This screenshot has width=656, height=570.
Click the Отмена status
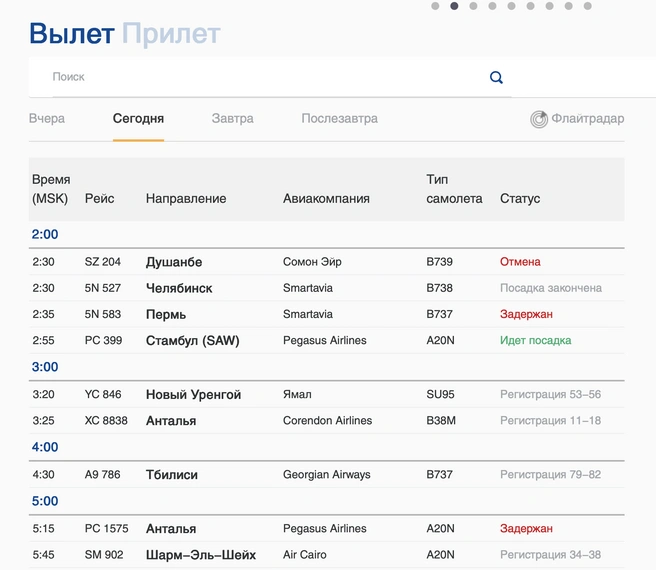(520, 262)
